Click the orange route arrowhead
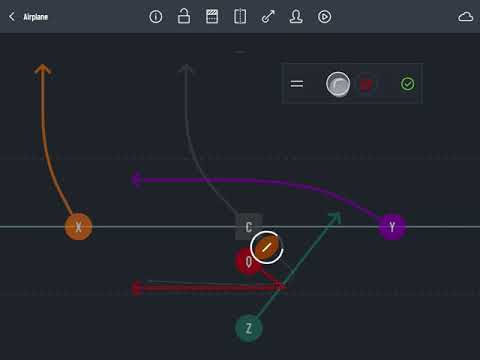480x360 pixels. 43,69
